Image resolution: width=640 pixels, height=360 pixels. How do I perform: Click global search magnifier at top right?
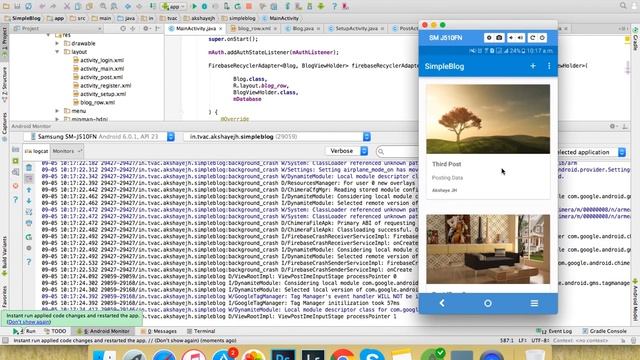(623, 6)
